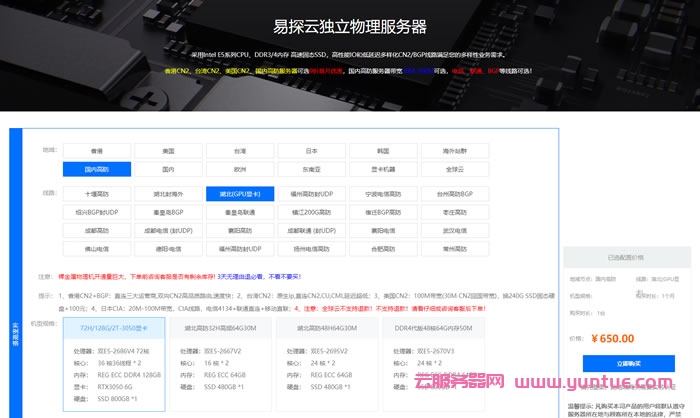Pick the 全球云 region option

tap(455, 169)
